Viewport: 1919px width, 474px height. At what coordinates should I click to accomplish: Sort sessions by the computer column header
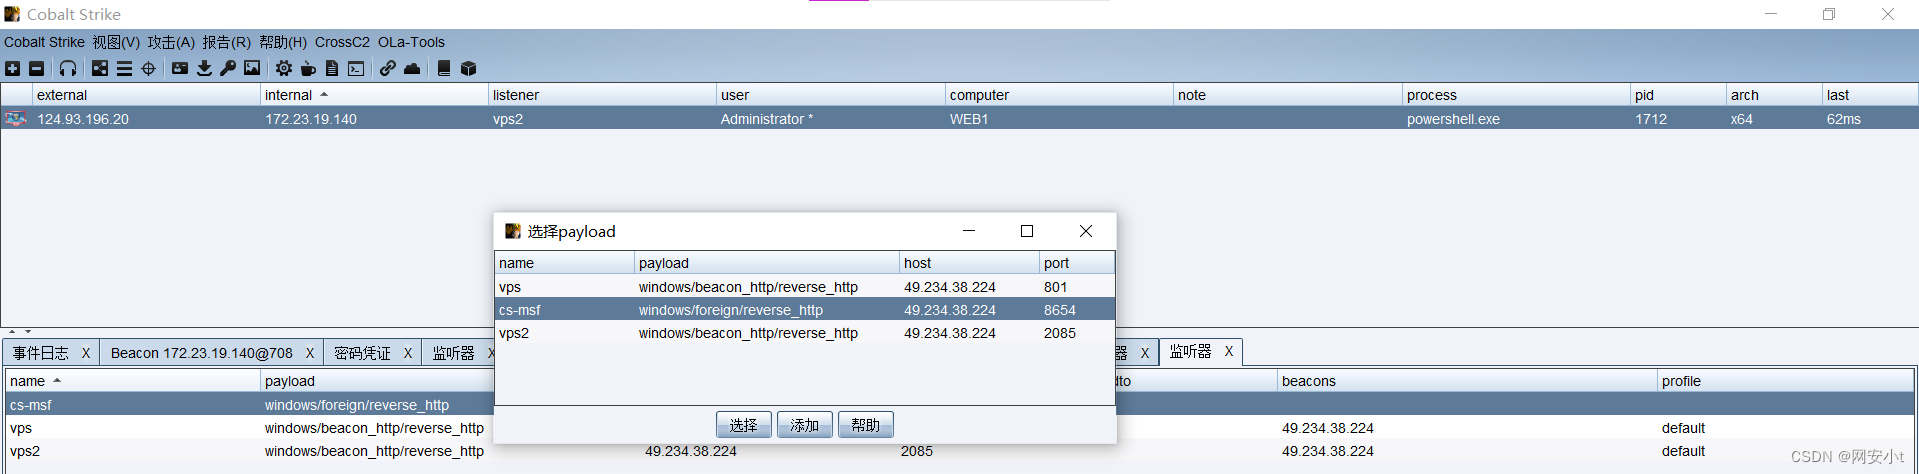(x=1059, y=95)
